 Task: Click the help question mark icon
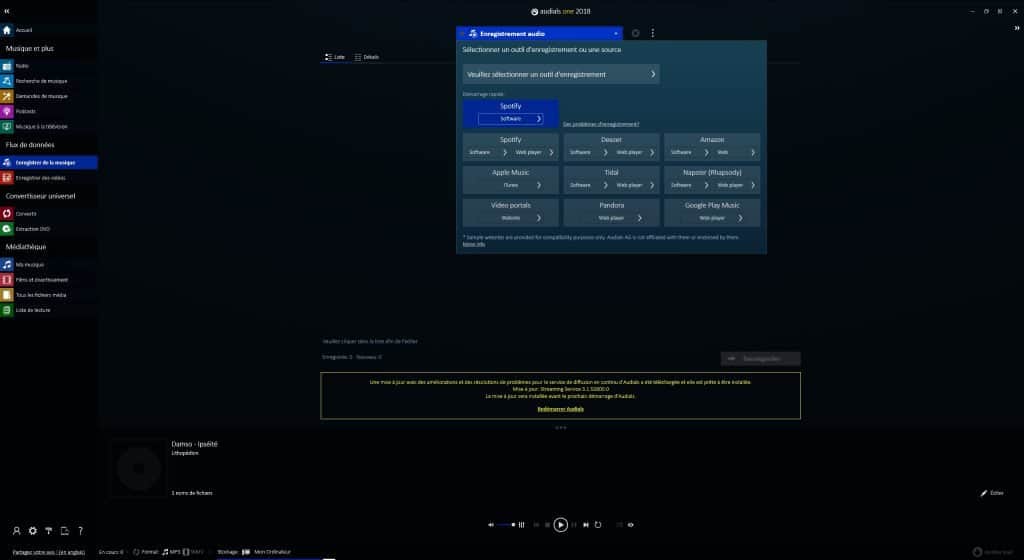click(x=80, y=530)
